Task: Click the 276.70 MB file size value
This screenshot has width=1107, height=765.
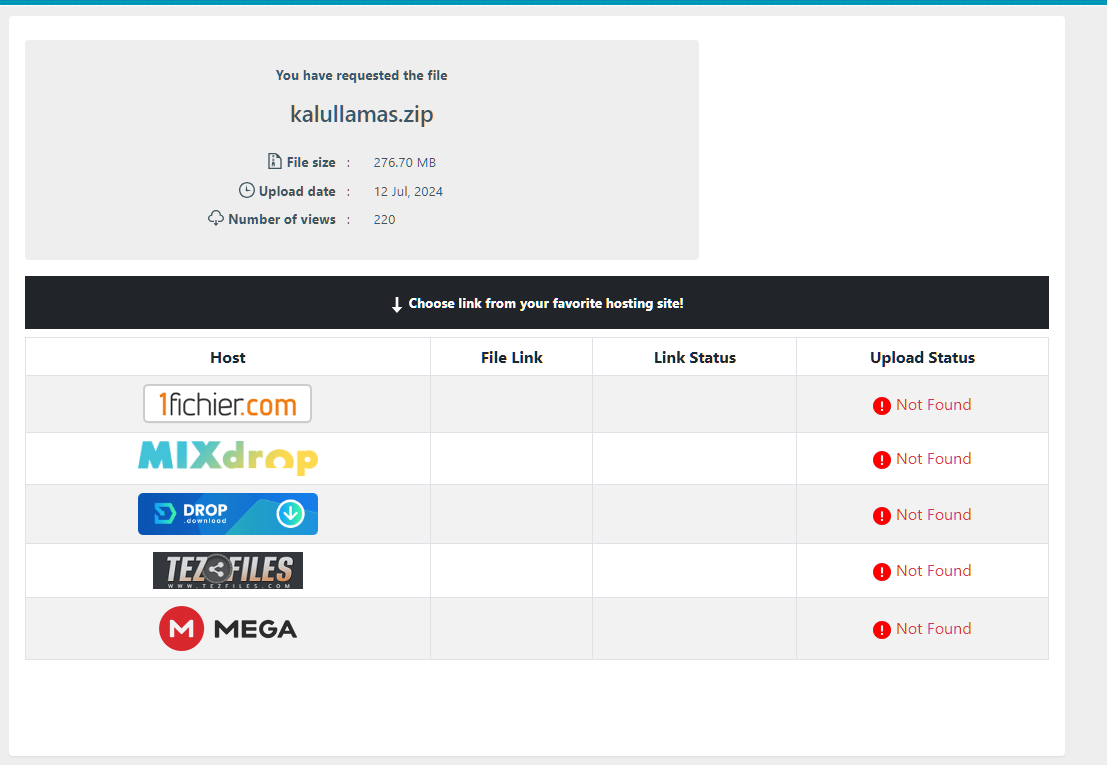Action: (x=405, y=162)
